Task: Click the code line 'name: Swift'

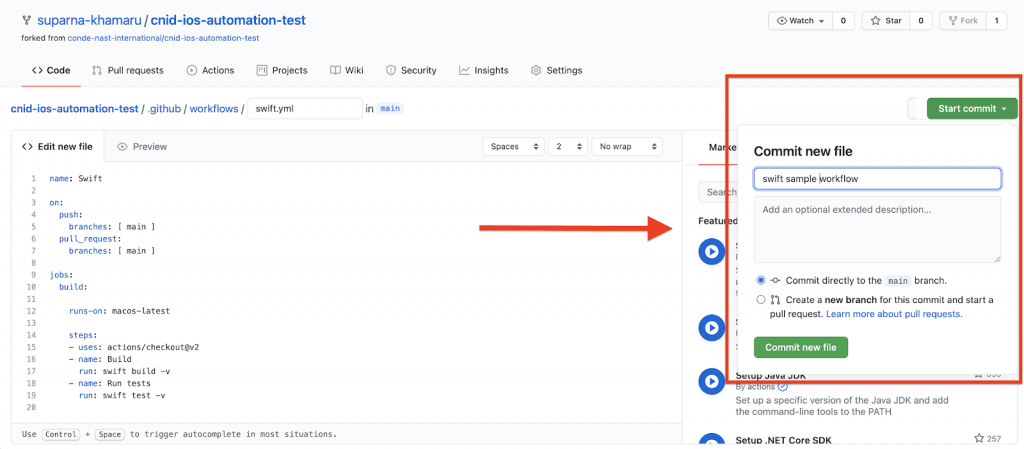Action: pyautogui.click(x=76, y=178)
